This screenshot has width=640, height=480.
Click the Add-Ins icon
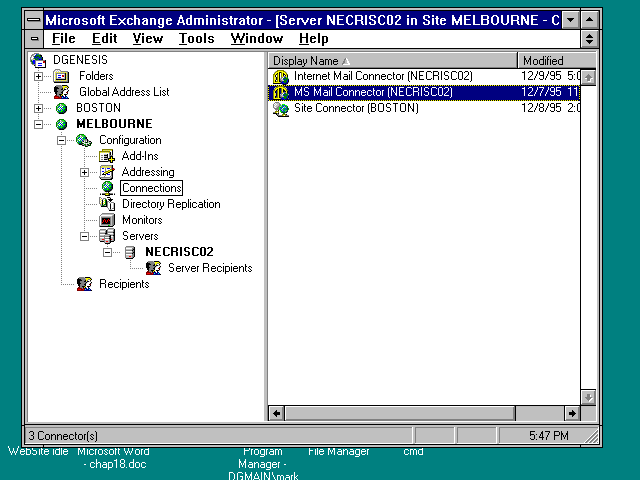tap(107, 156)
